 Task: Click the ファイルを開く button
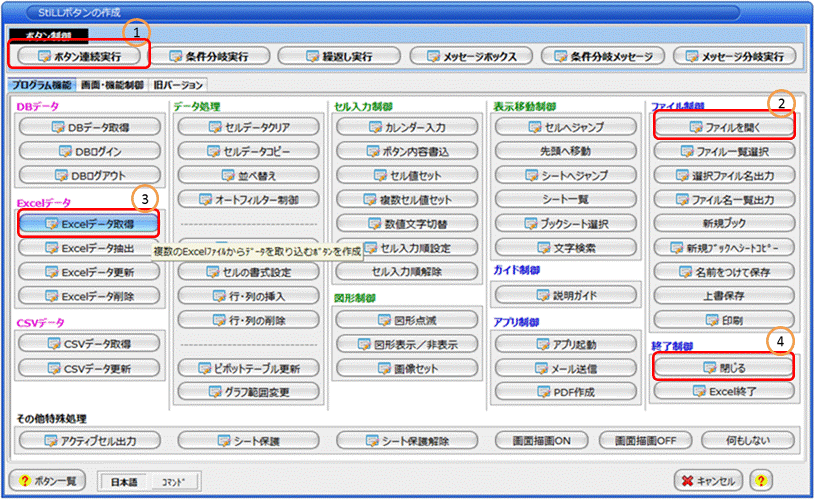[724, 127]
